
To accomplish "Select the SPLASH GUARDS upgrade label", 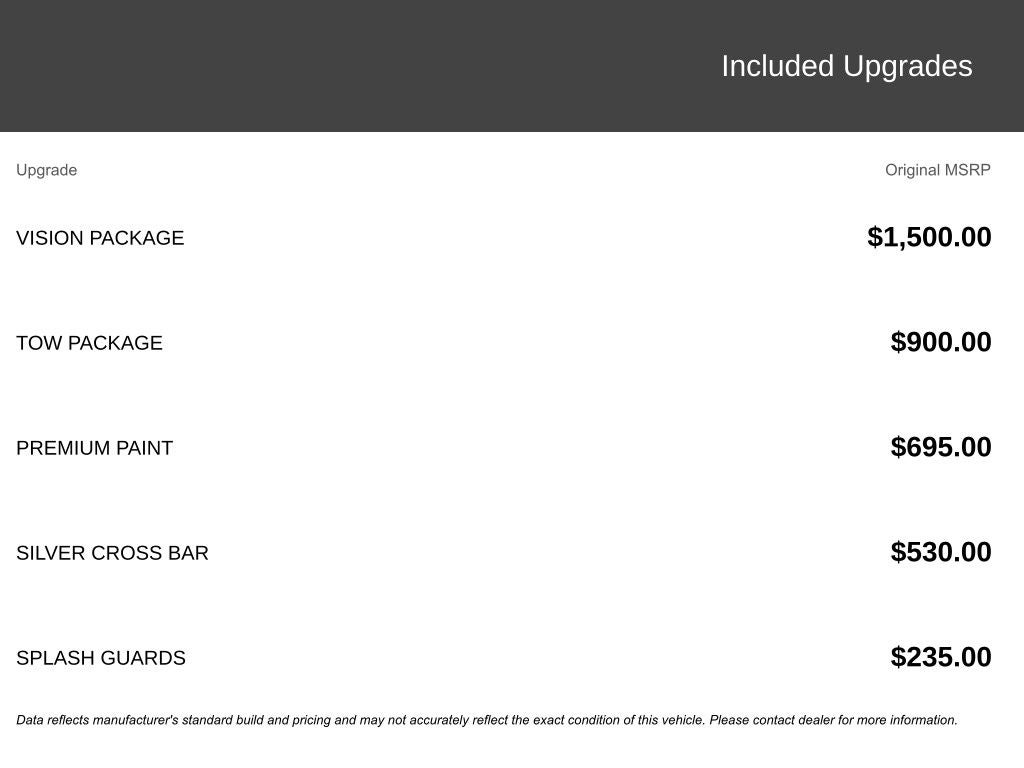I will pos(100,658).
